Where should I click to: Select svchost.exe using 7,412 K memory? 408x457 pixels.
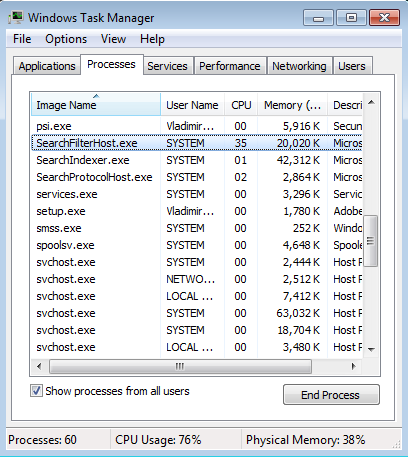[197, 296]
